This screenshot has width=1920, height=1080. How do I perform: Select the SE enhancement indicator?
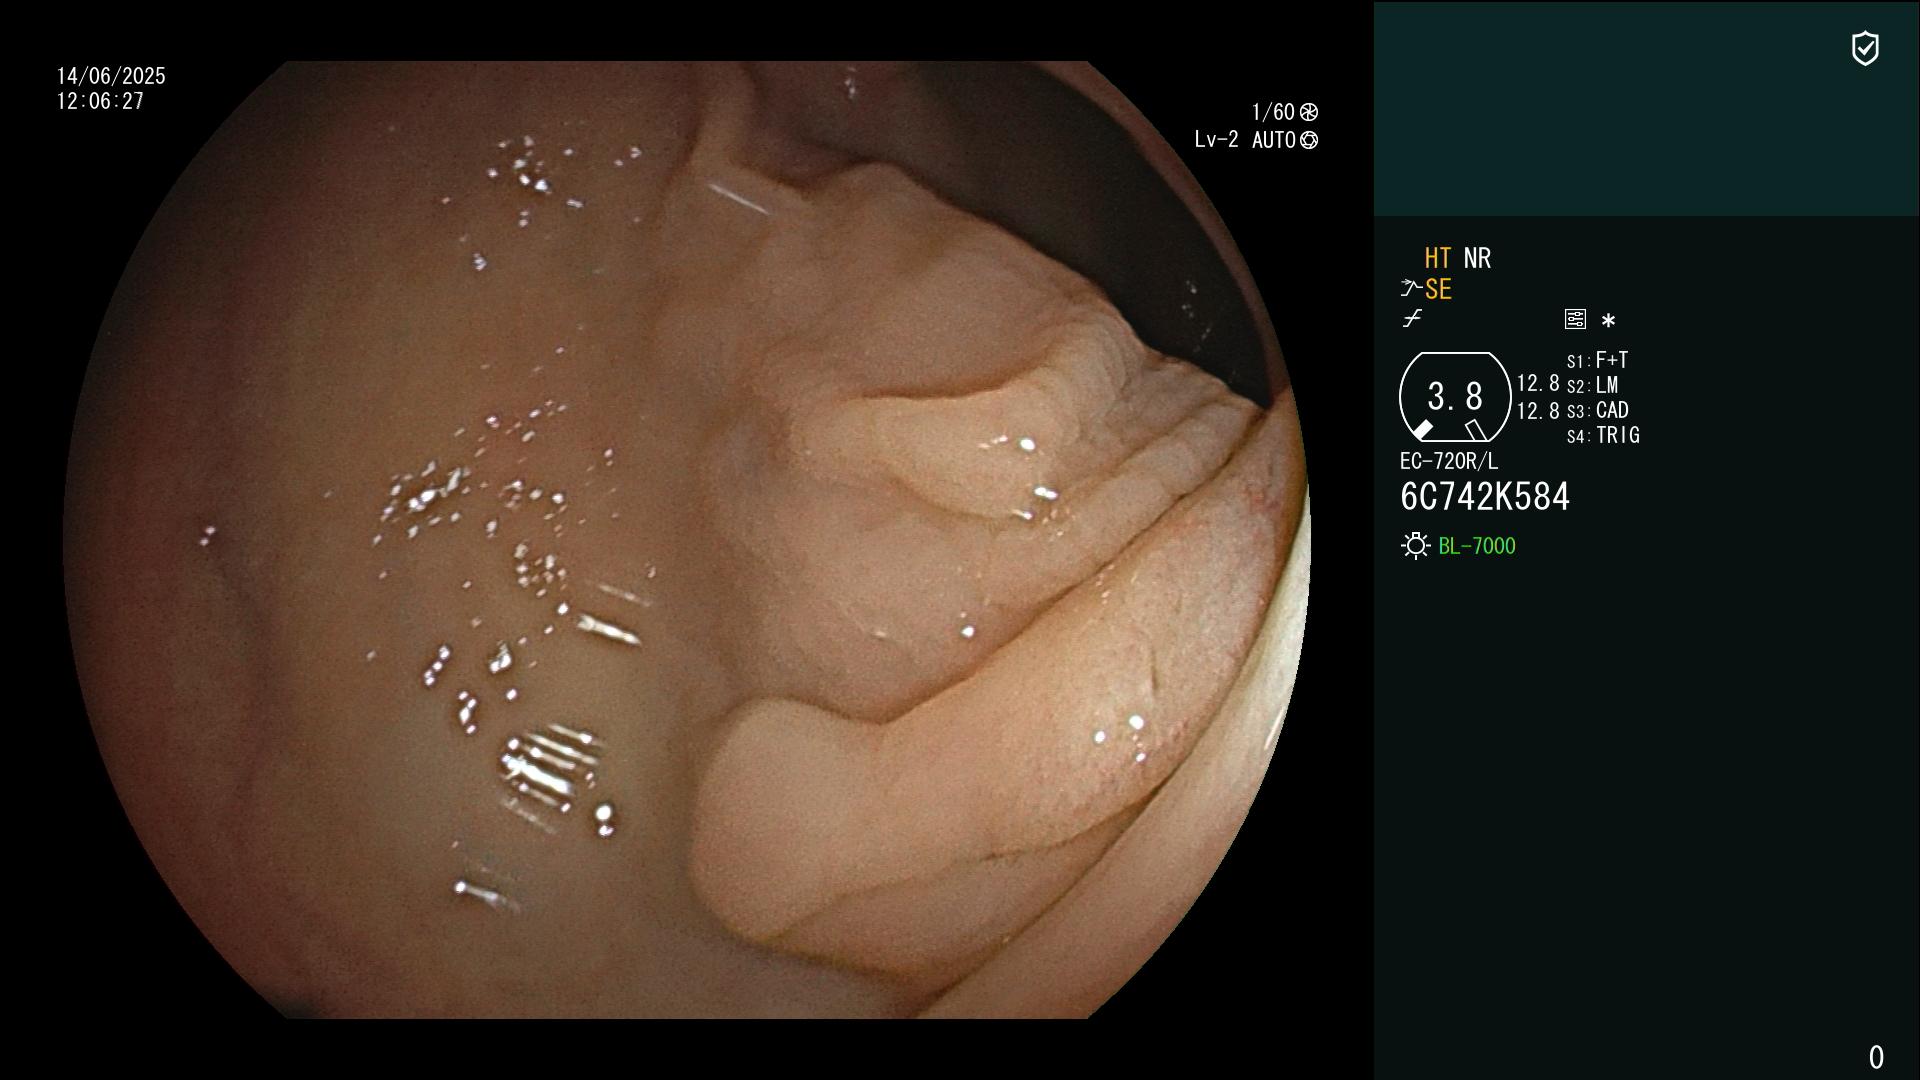pos(1438,290)
